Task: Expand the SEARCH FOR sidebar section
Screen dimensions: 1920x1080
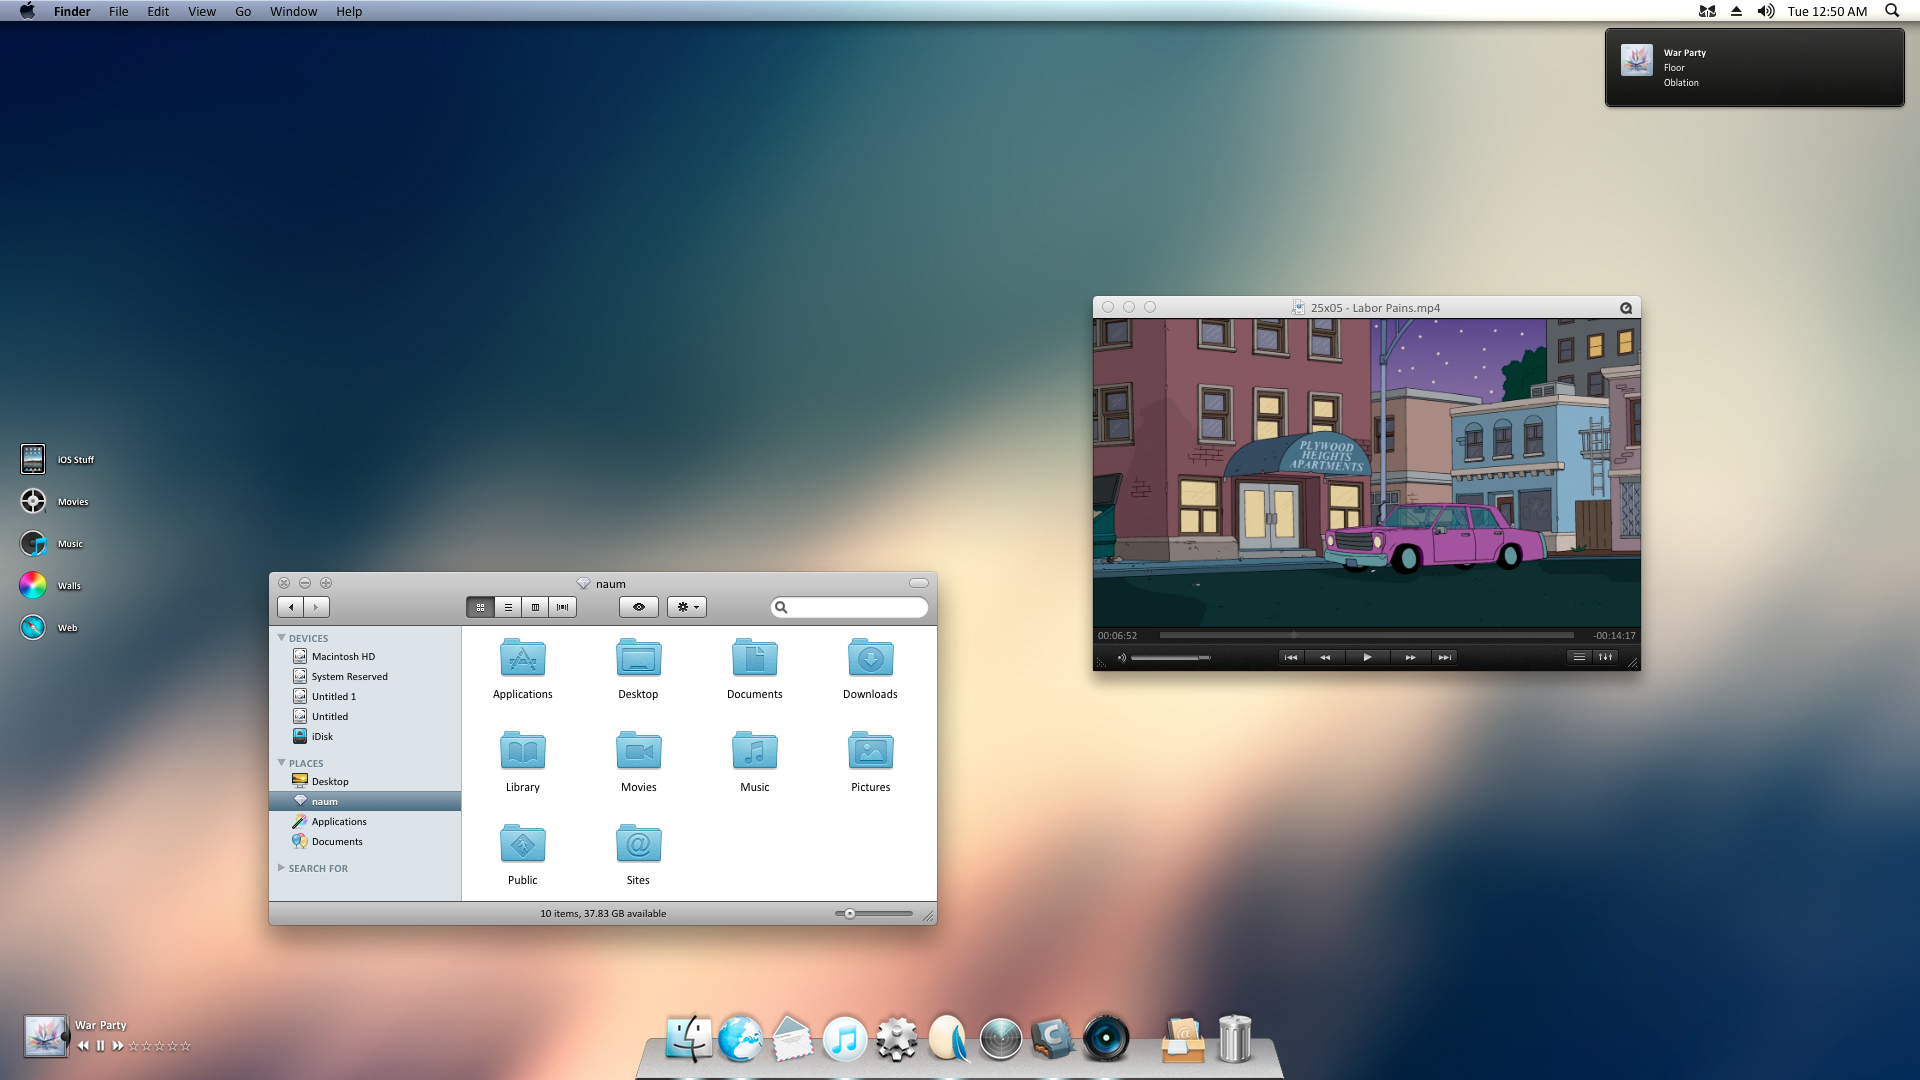Action: 282,868
